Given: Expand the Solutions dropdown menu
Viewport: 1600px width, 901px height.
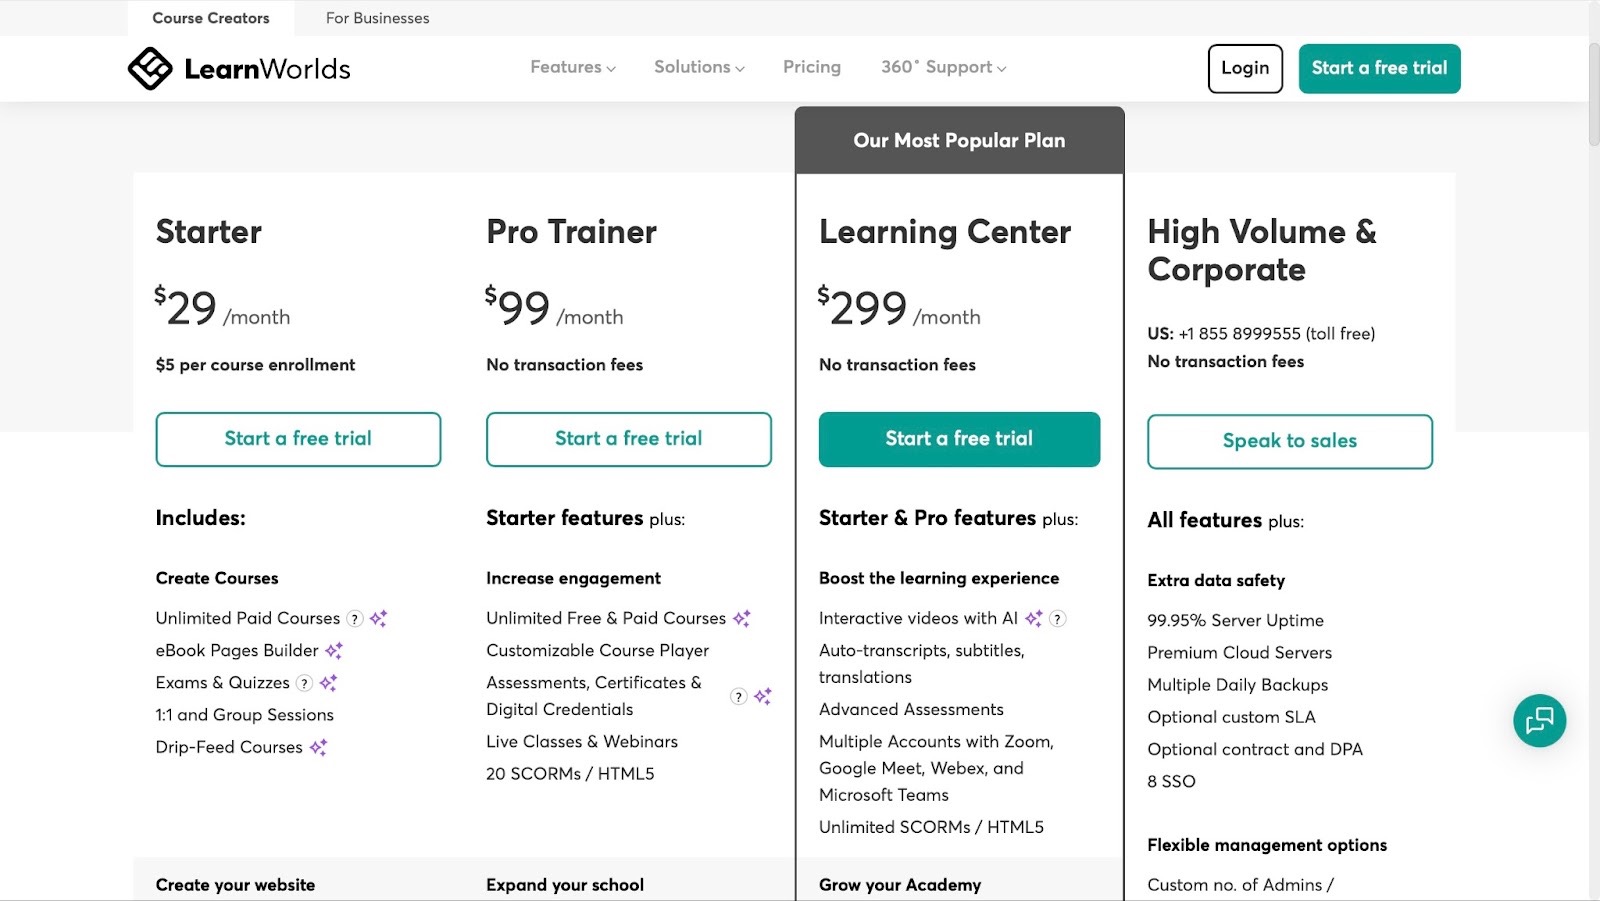Looking at the screenshot, I should (x=699, y=67).
